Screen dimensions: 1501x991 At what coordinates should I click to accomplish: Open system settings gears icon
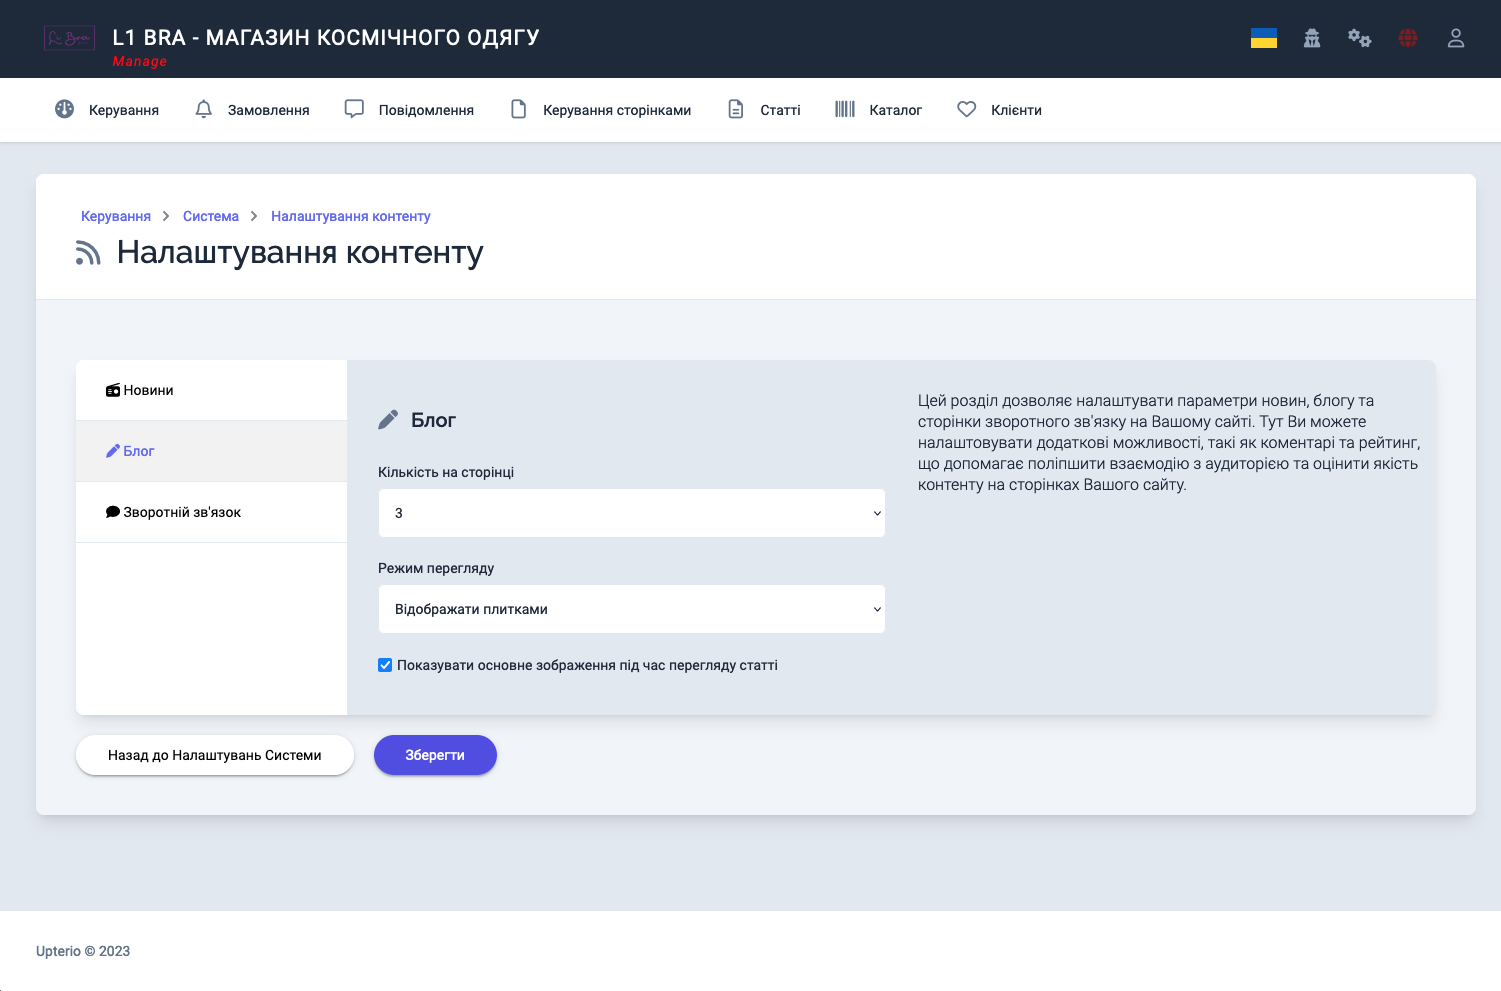(1359, 38)
